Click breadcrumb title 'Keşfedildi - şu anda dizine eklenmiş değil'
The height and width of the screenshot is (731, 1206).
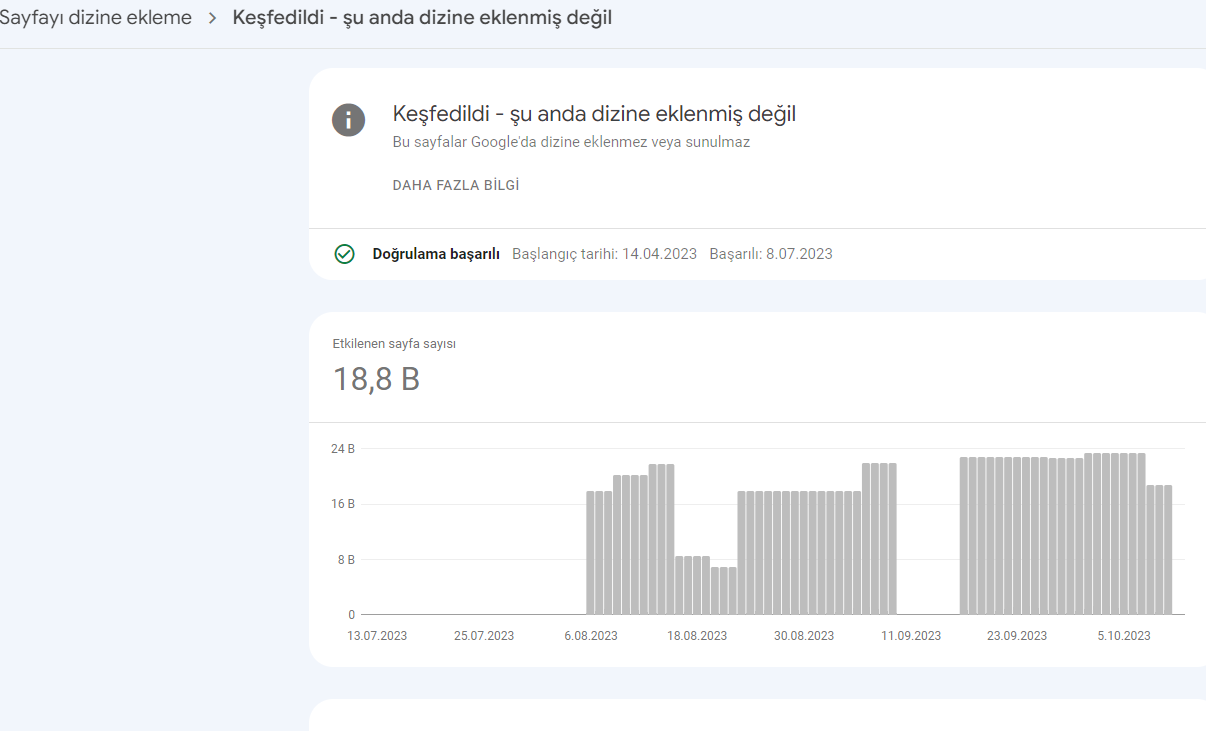(x=422, y=18)
